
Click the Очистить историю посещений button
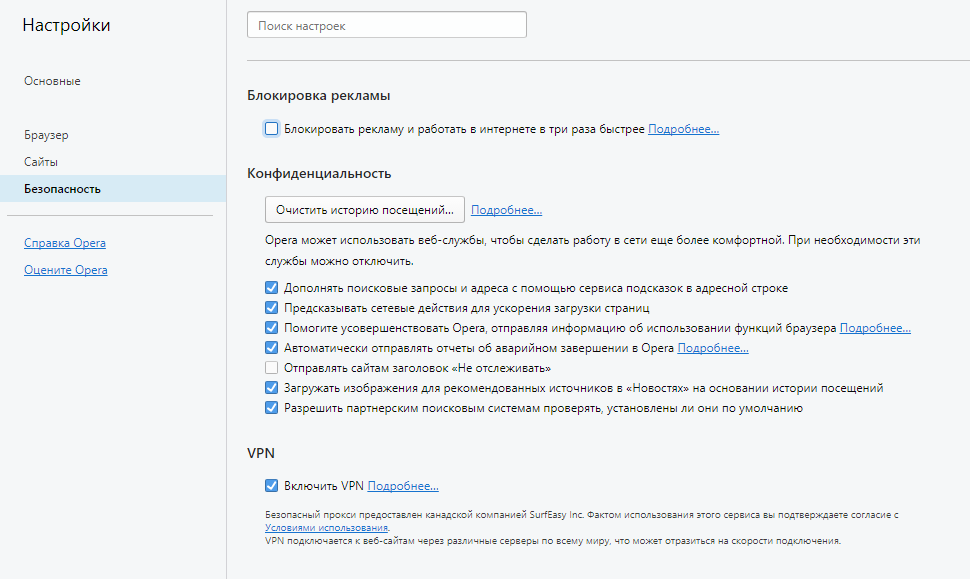pyautogui.click(x=365, y=210)
